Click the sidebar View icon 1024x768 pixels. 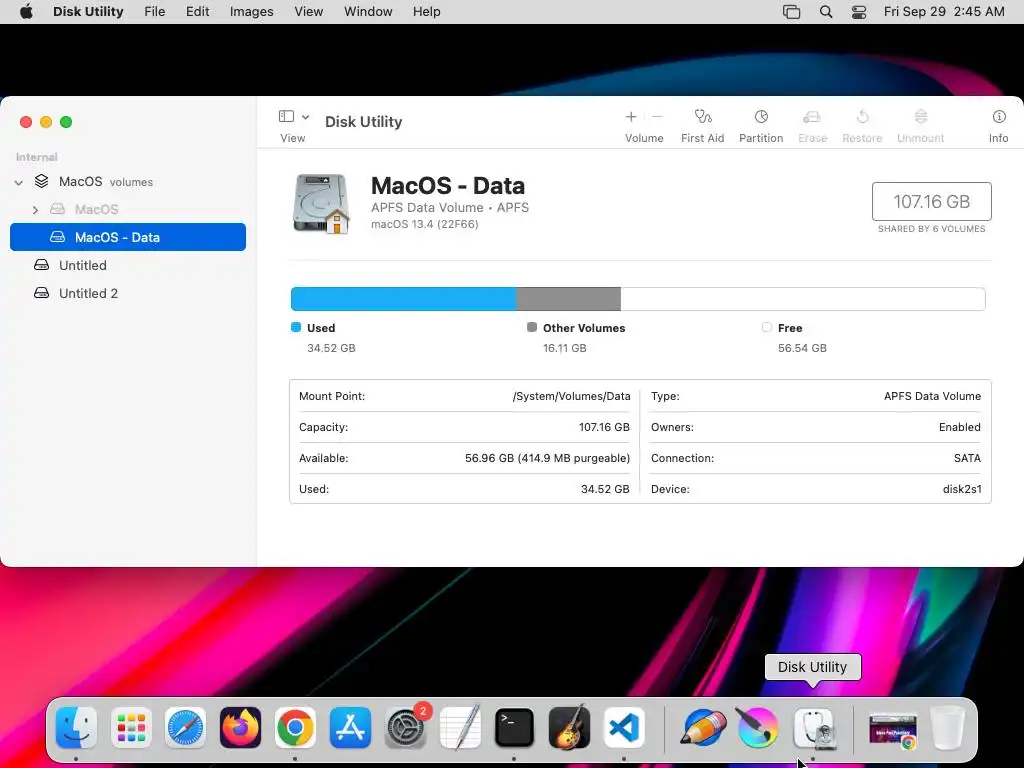286,116
